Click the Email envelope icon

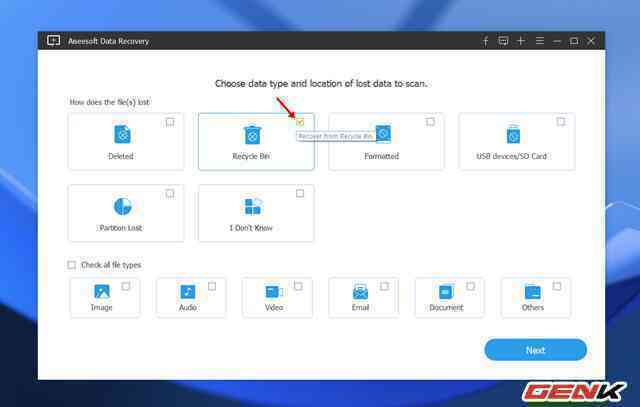pos(360,292)
